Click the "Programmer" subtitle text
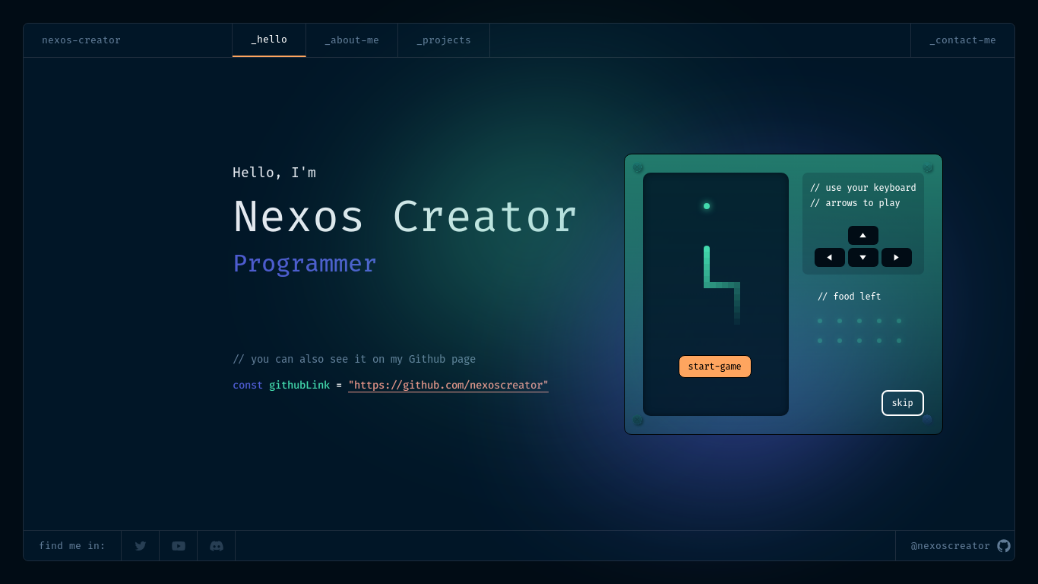Image resolution: width=1038 pixels, height=584 pixels. [x=305, y=264]
